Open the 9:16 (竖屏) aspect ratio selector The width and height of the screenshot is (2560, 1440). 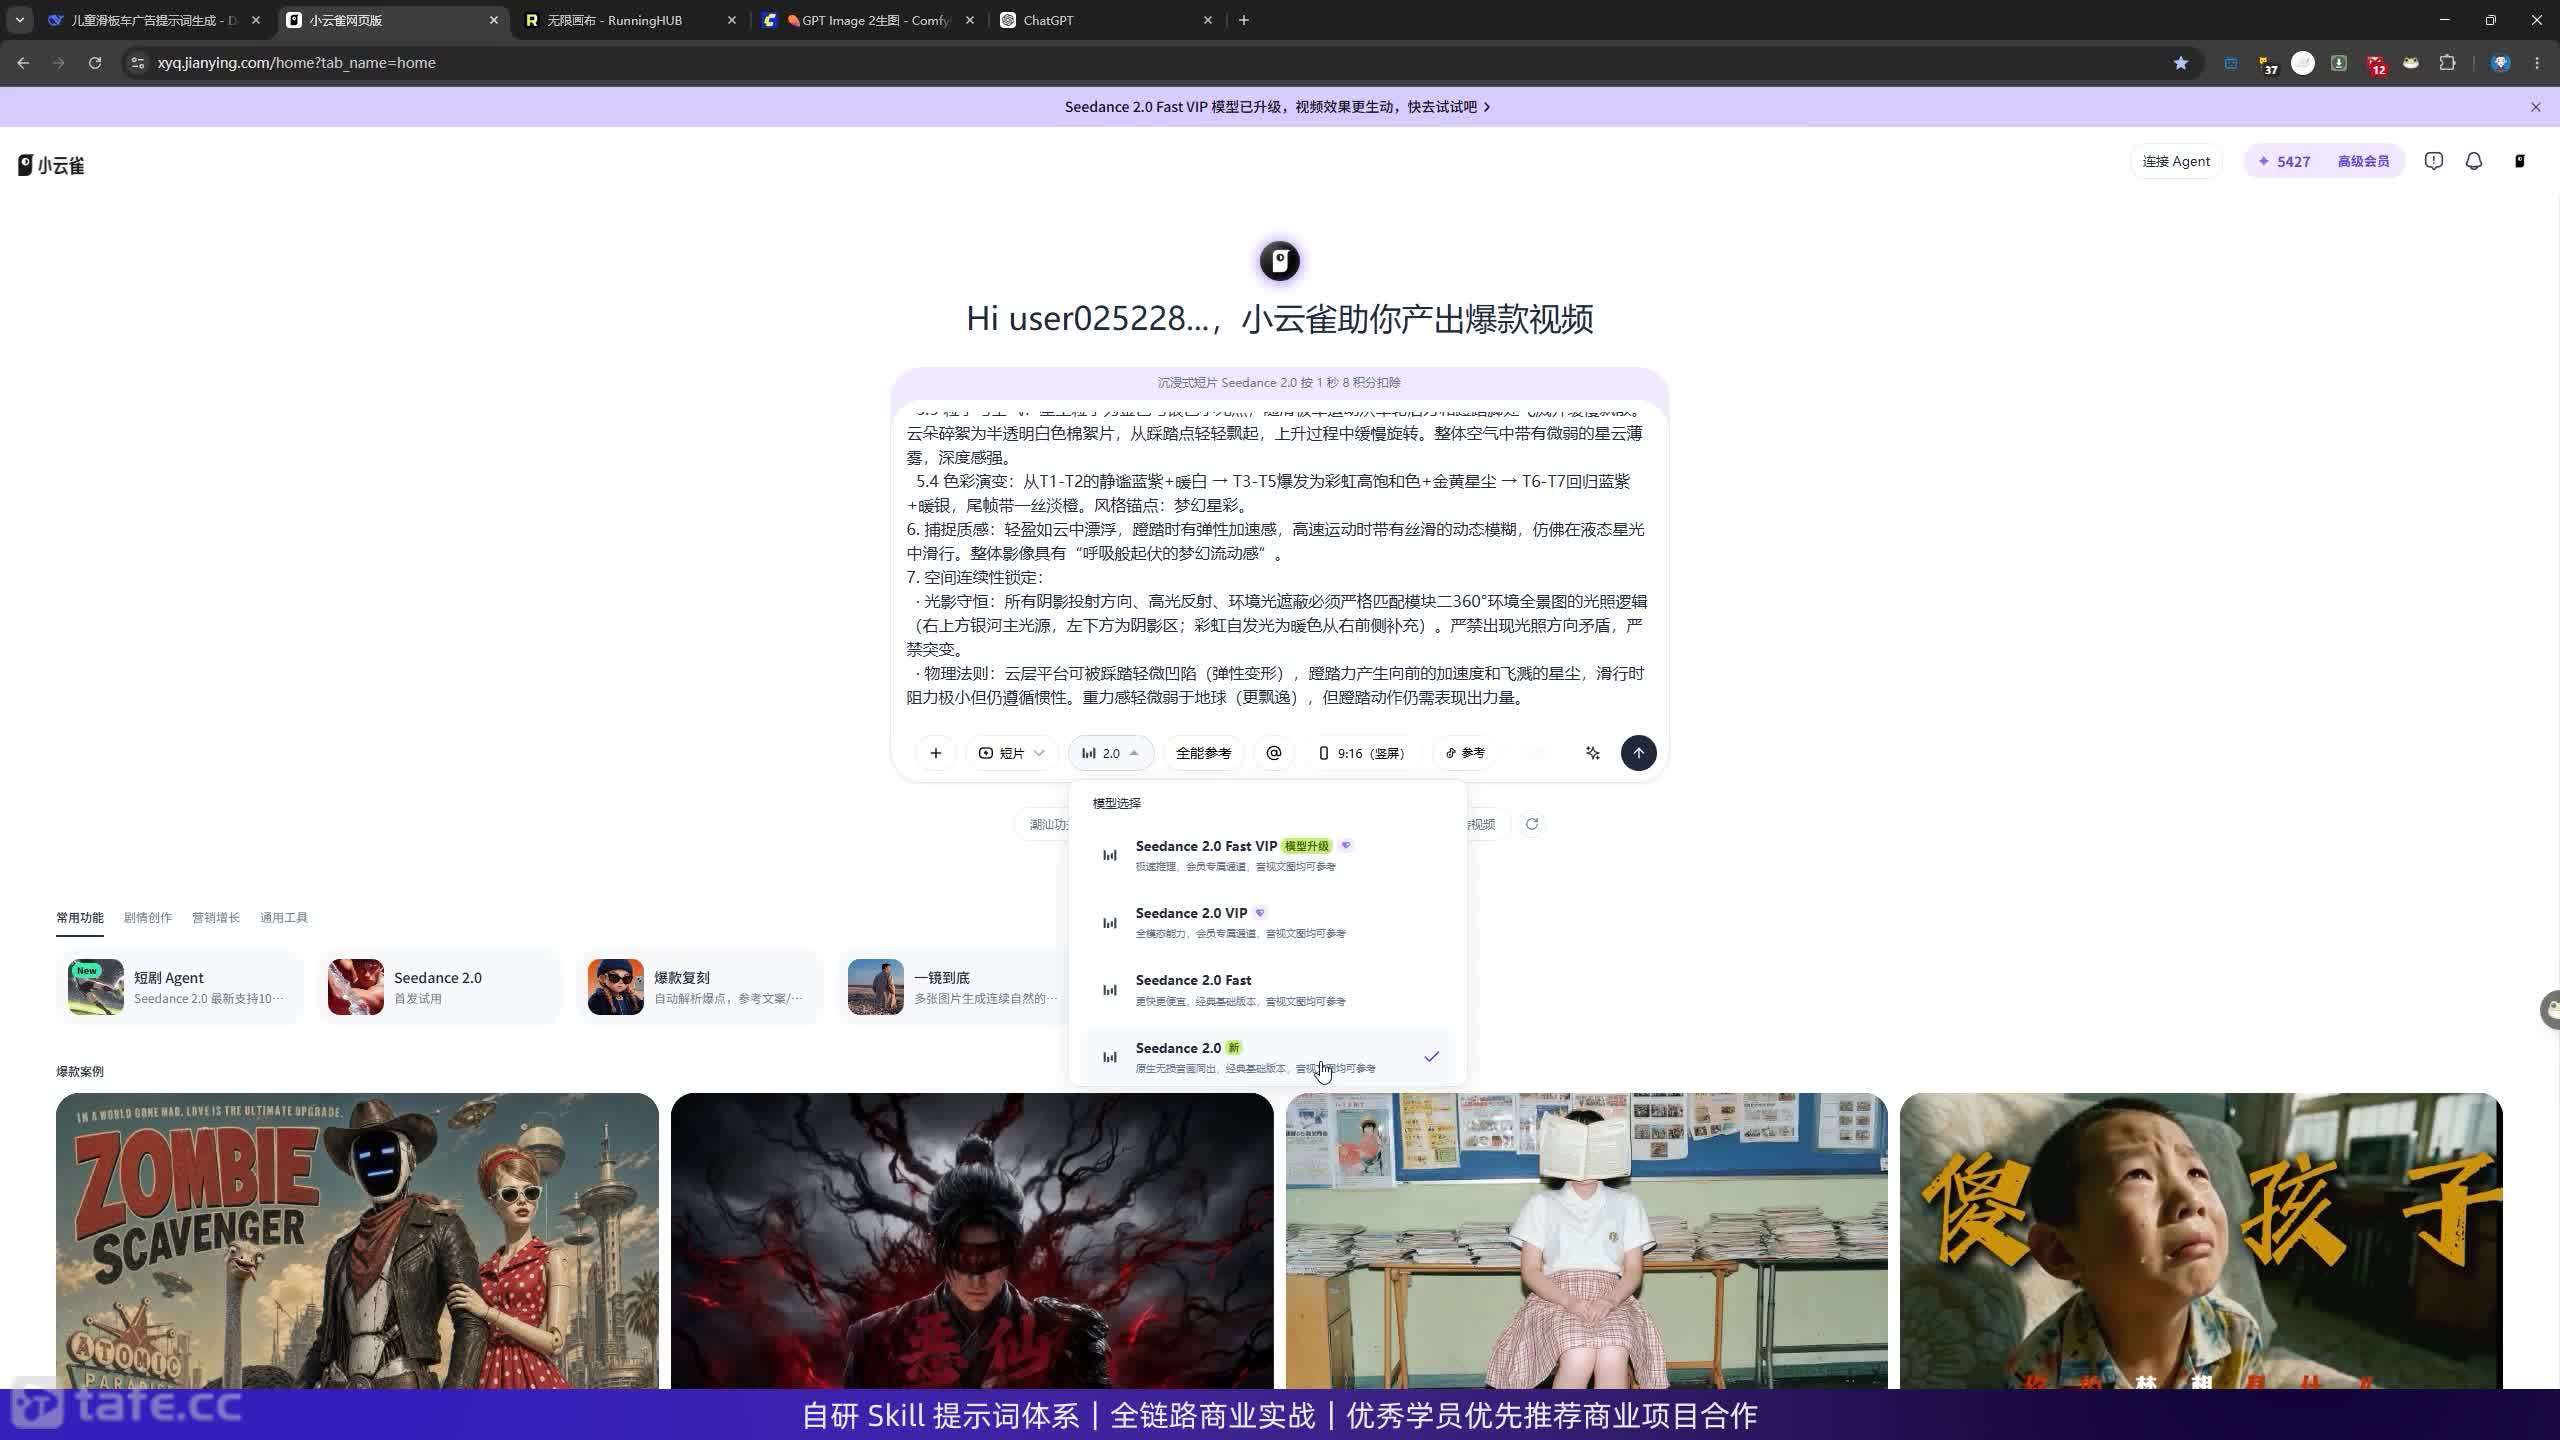point(1362,753)
